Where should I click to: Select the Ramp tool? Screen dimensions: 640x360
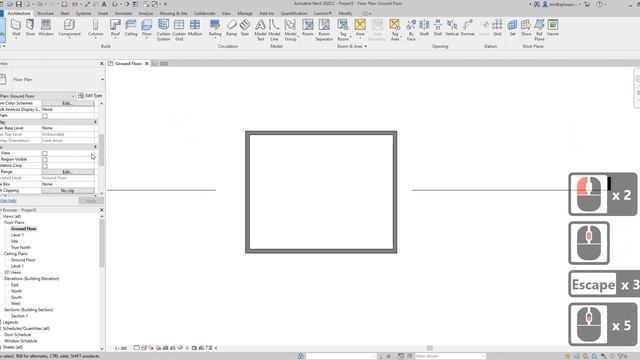(231, 28)
